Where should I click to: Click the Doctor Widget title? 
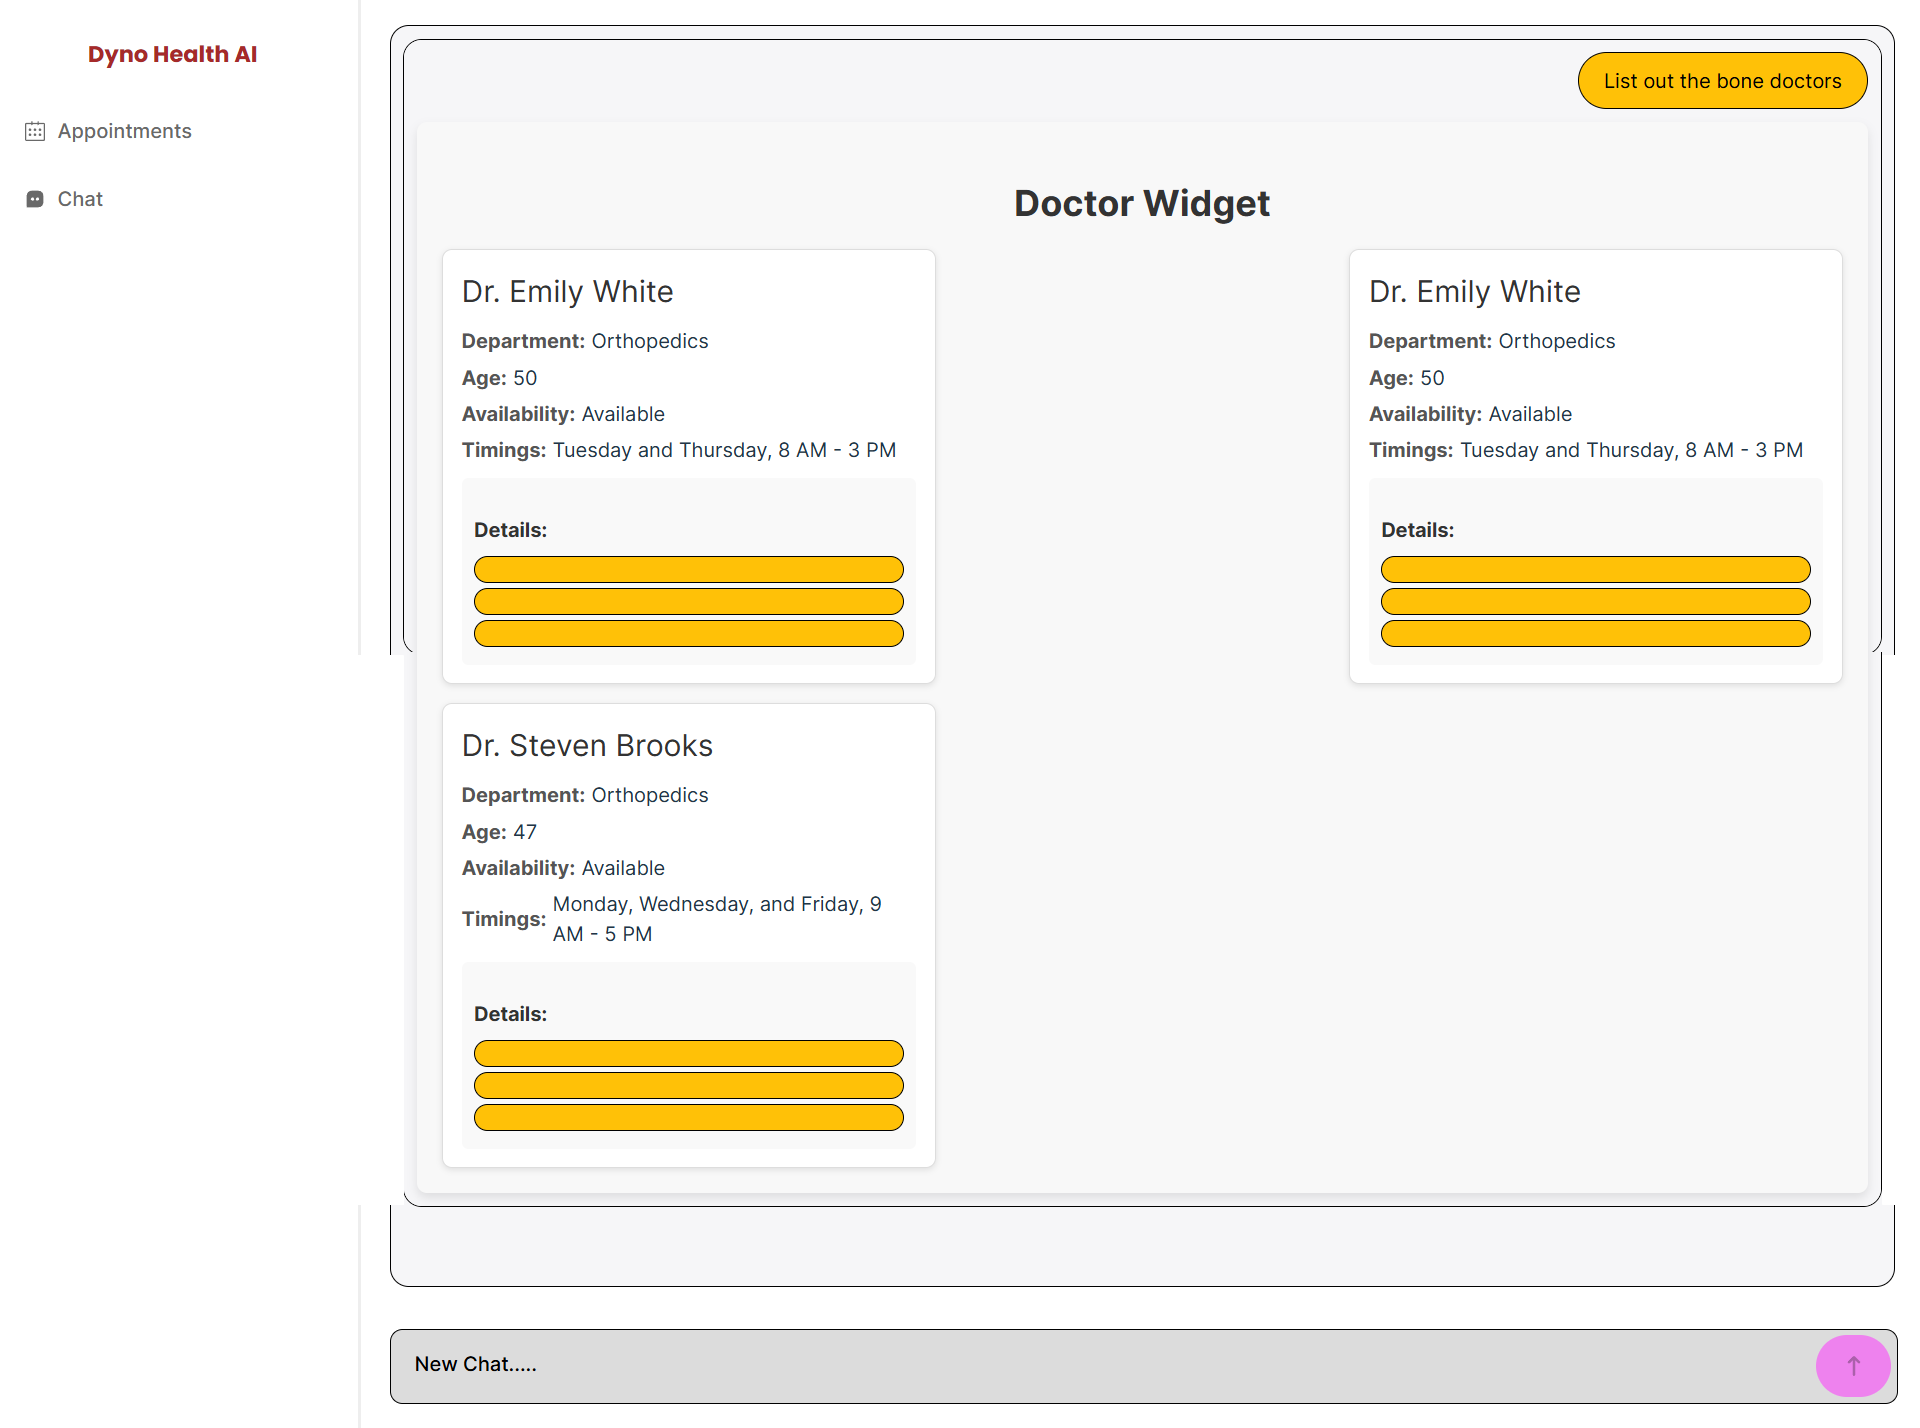[1141, 204]
